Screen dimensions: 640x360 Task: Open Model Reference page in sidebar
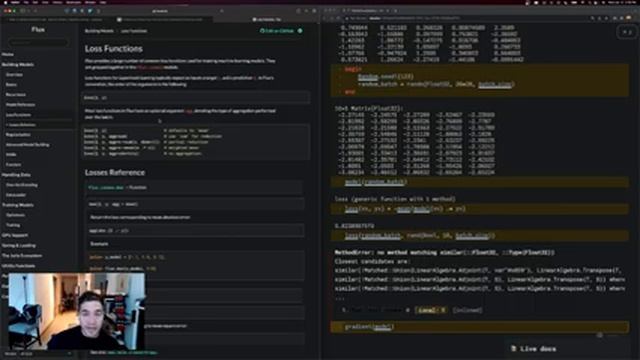pyautogui.click(x=20, y=104)
